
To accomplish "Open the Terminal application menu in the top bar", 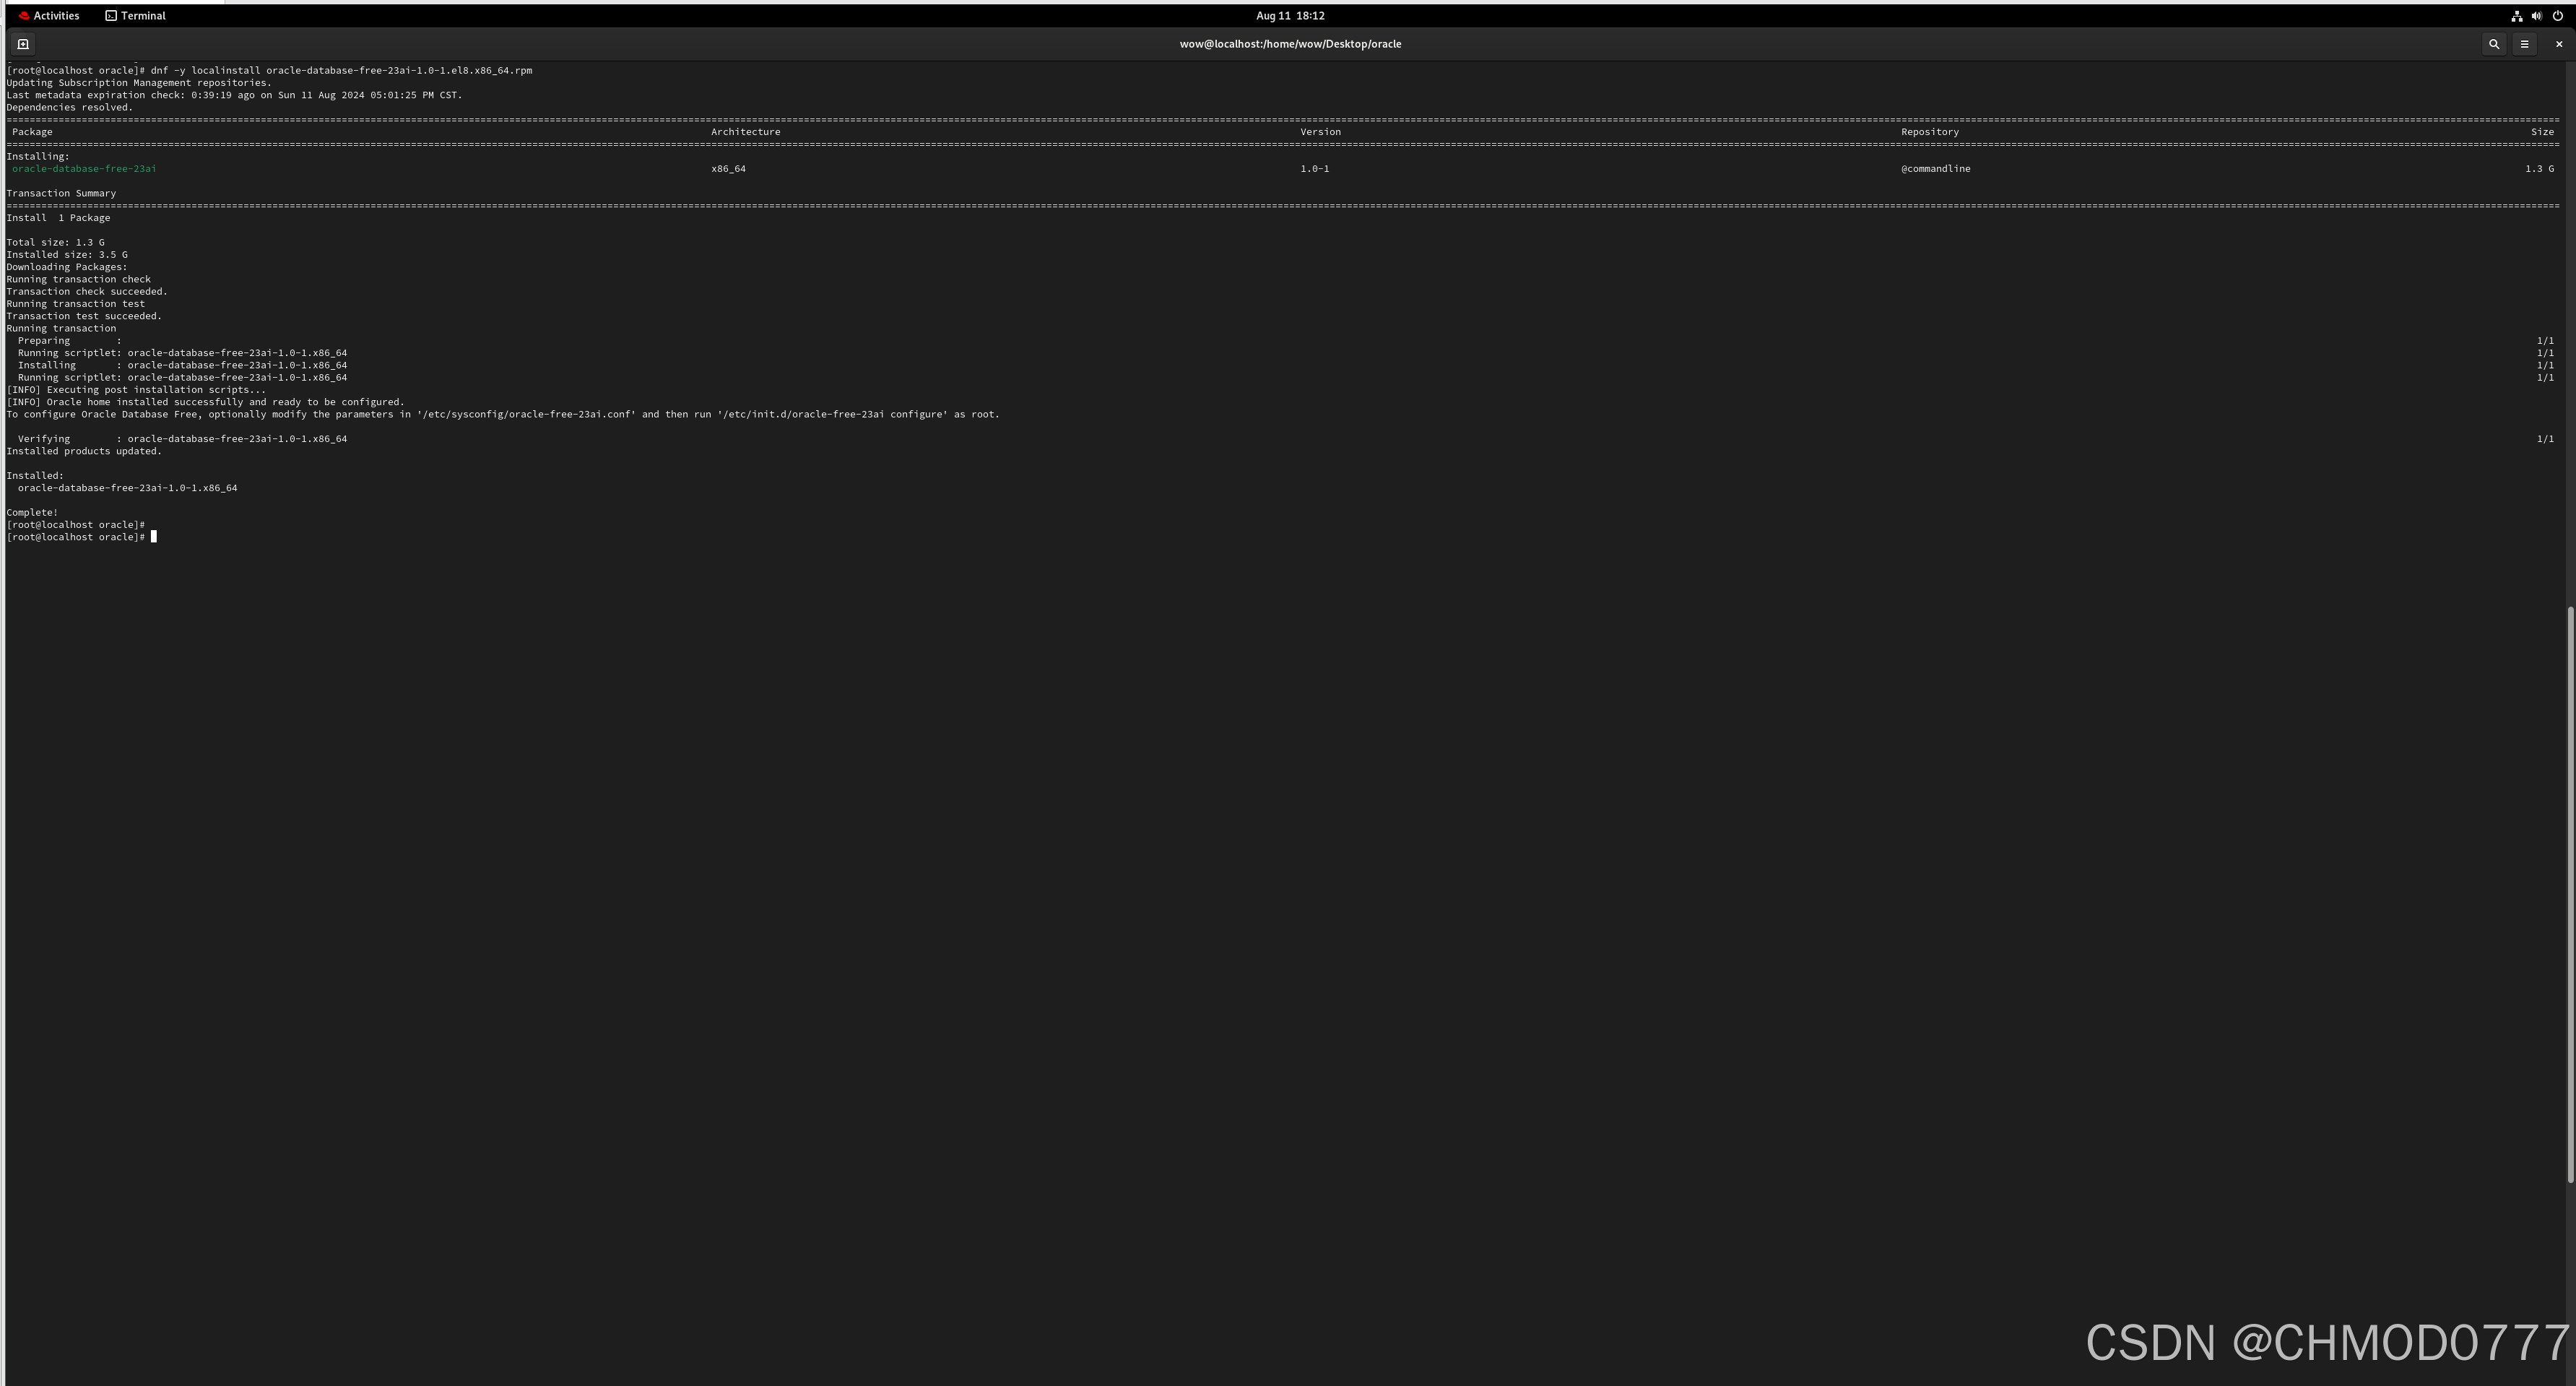I will (x=143, y=16).
